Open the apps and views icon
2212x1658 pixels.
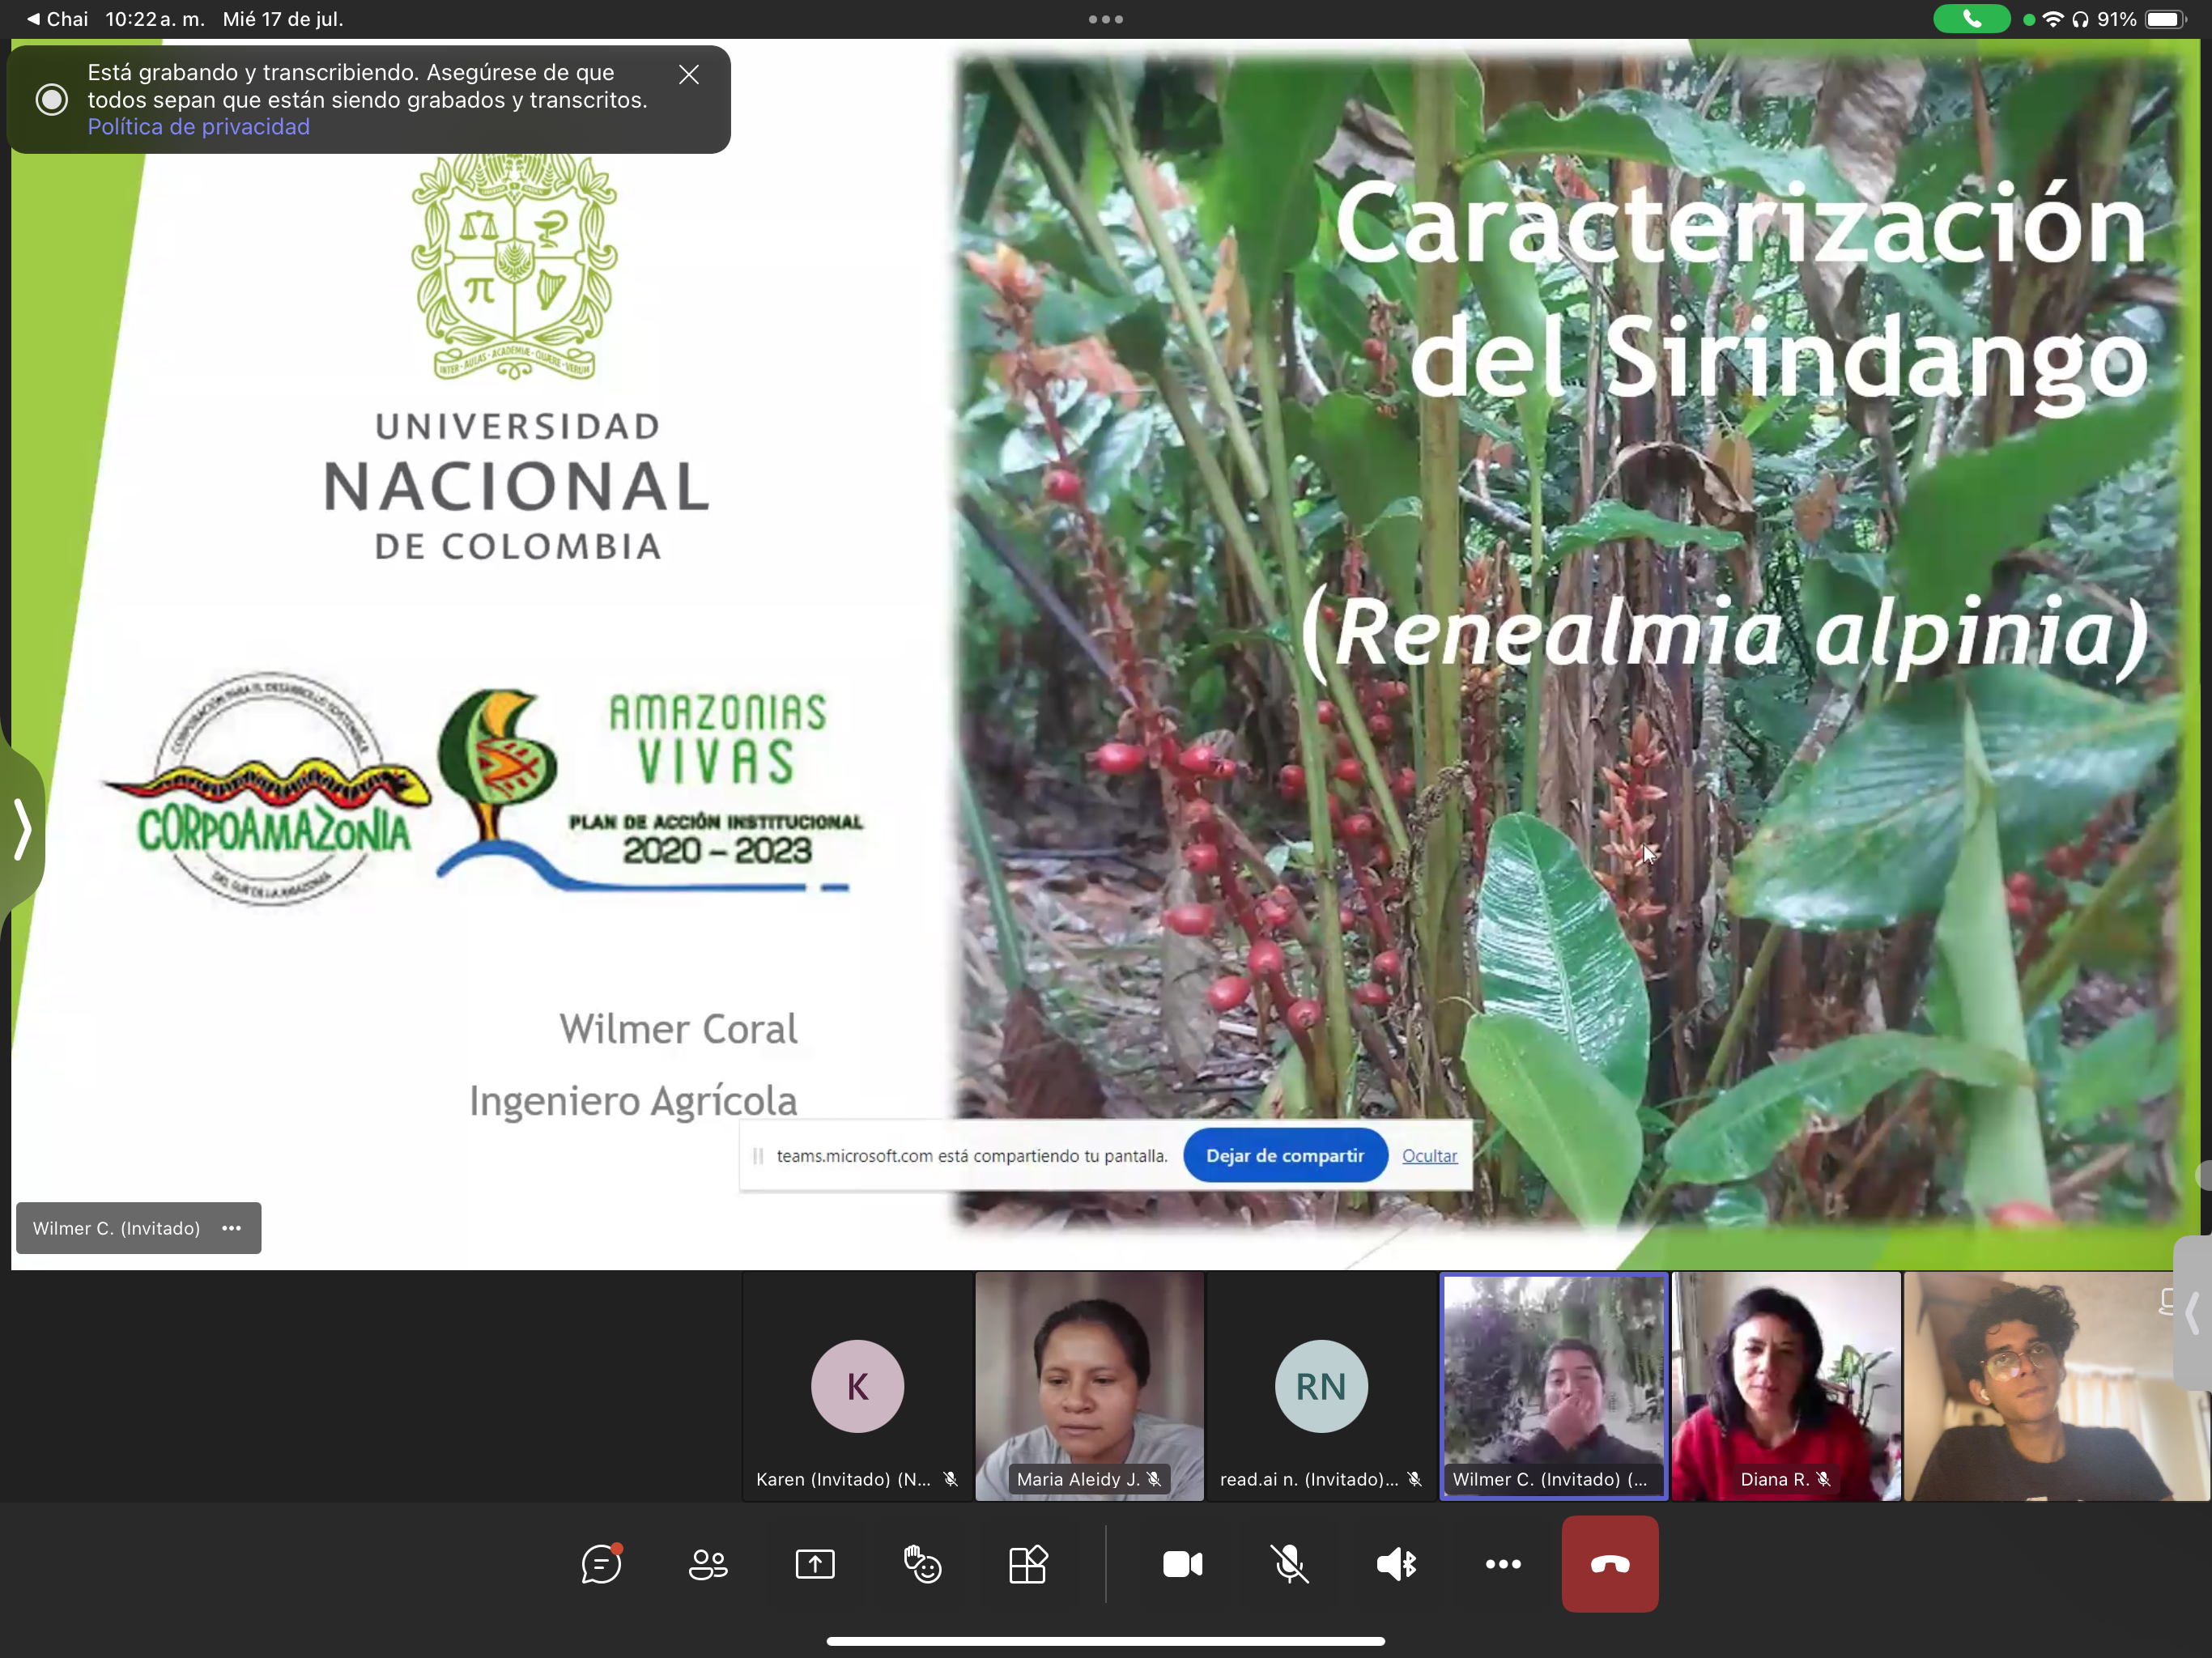click(1028, 1564)
